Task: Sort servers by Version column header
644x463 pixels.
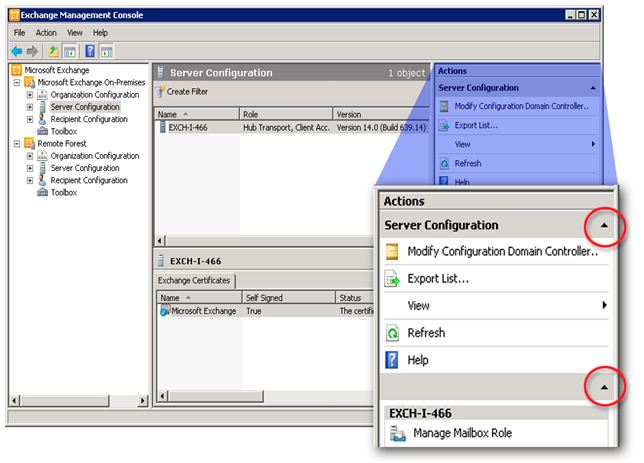Action: 380,114
